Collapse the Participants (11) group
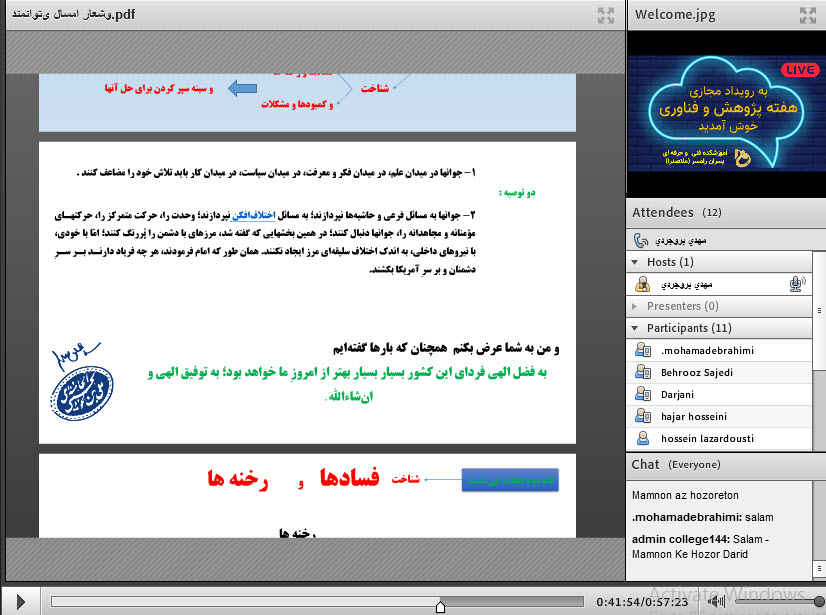Screen dimensions: 826x615 635,328
